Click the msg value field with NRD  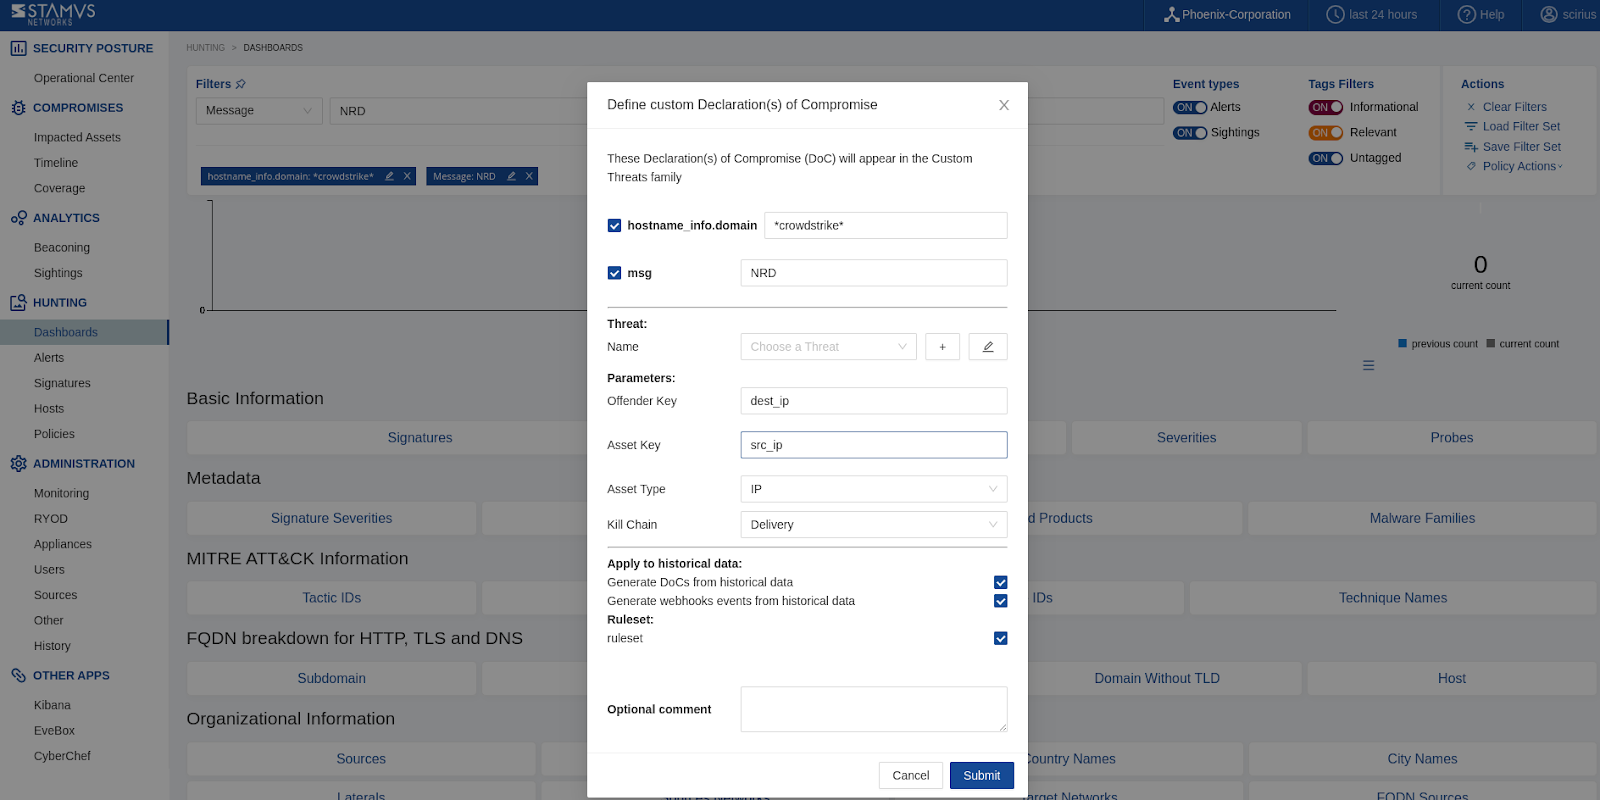click(874, 273)
